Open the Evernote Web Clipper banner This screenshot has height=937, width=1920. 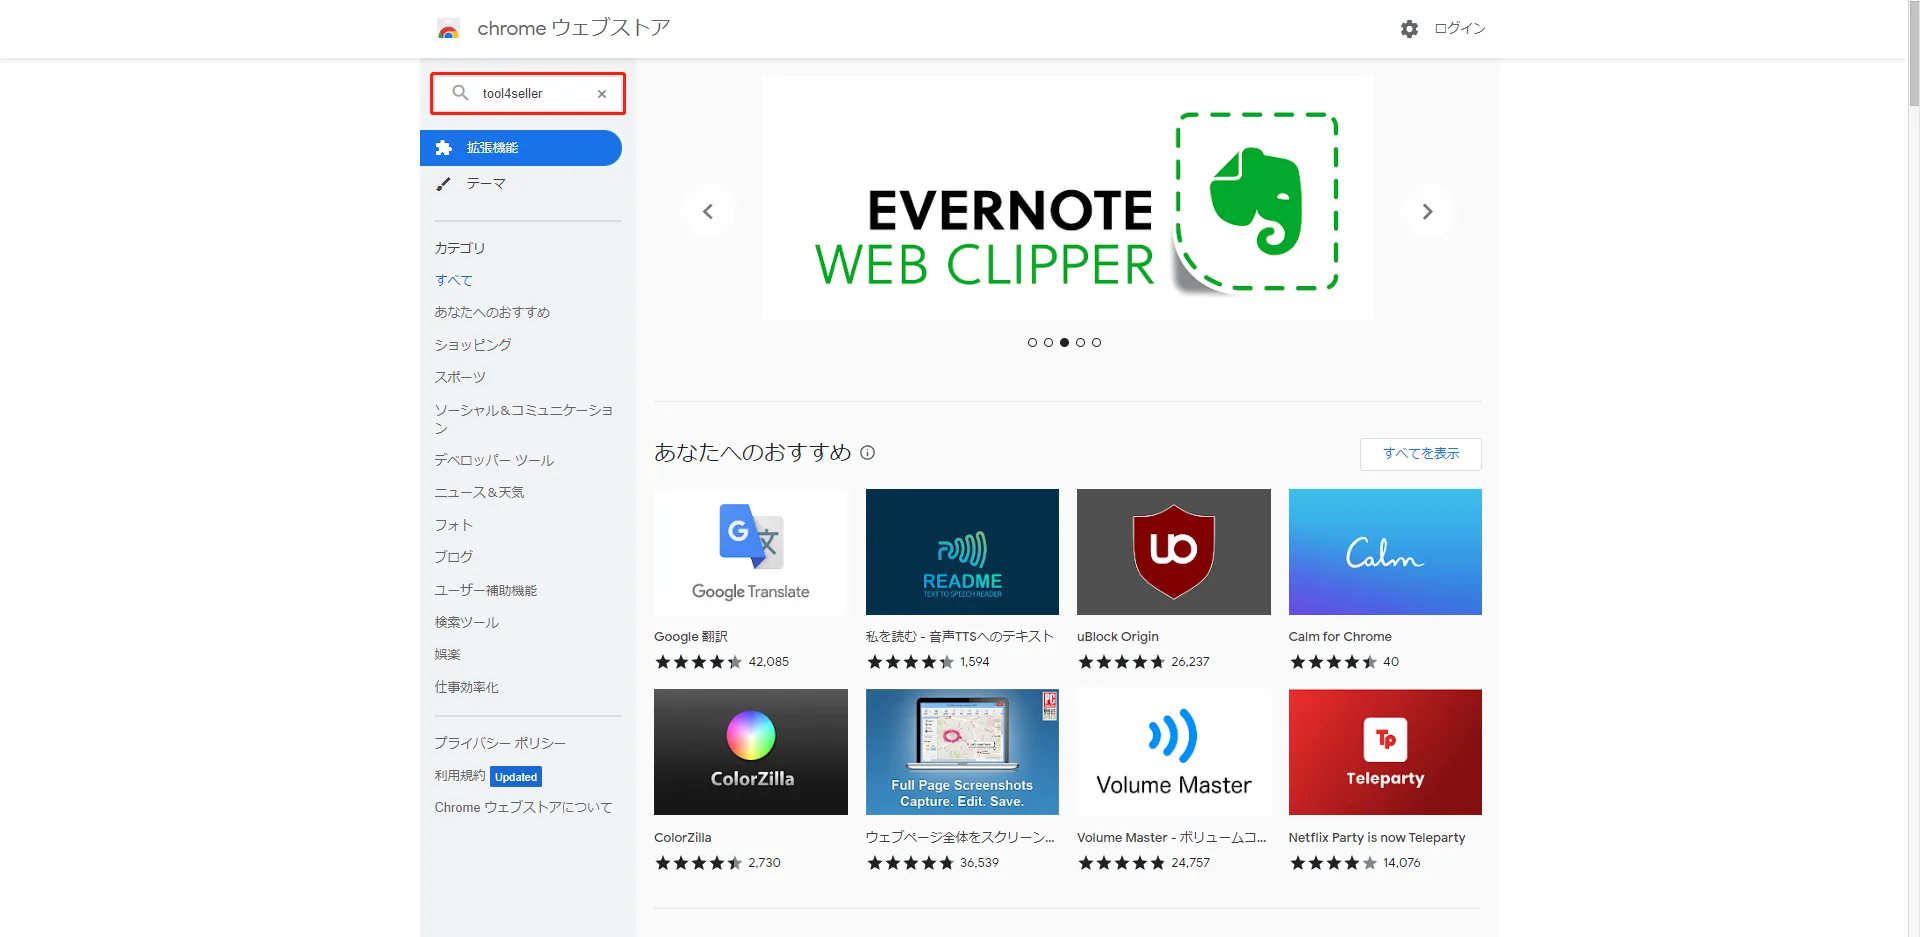[x=1067, y=199]
